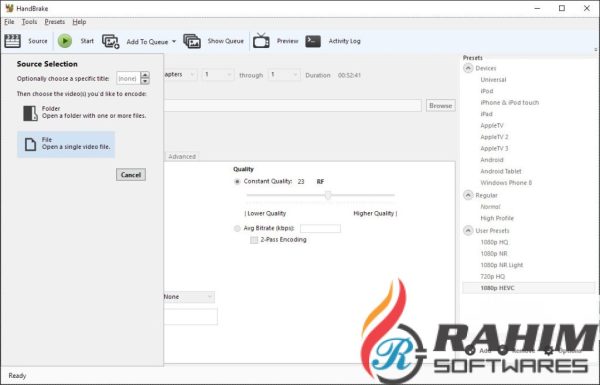Select the iPad preset
This screenshot has height=385, width=600.
[x=486, y=114]
